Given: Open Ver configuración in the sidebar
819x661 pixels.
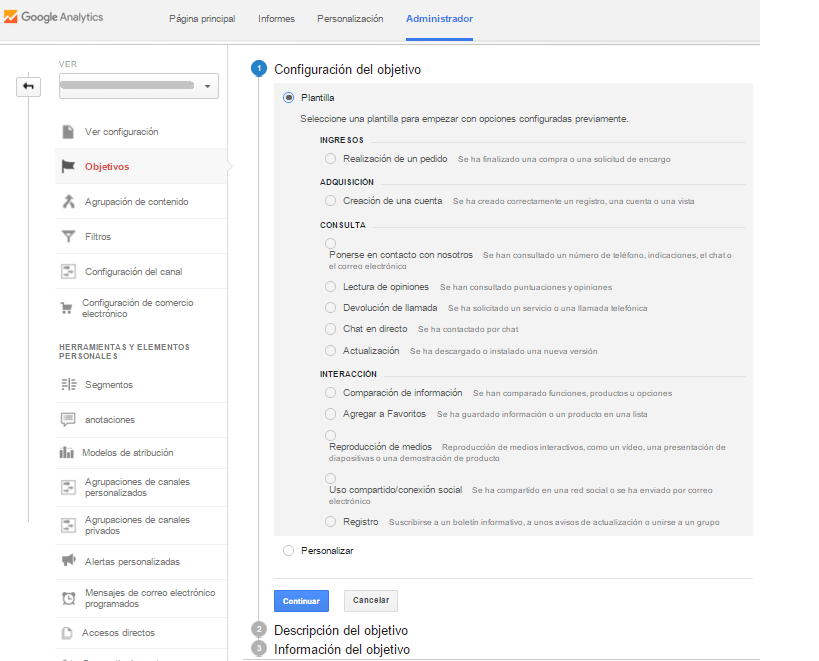Looking at the screenshot, I should (121, 132).
